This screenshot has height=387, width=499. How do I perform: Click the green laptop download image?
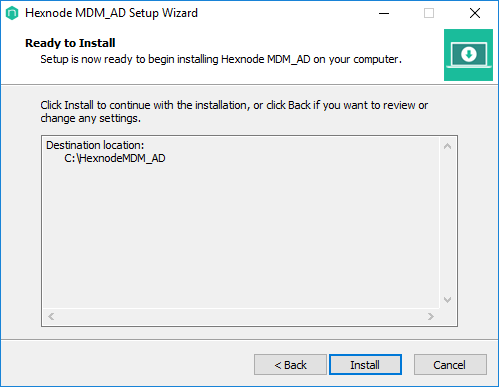(468, 55)
